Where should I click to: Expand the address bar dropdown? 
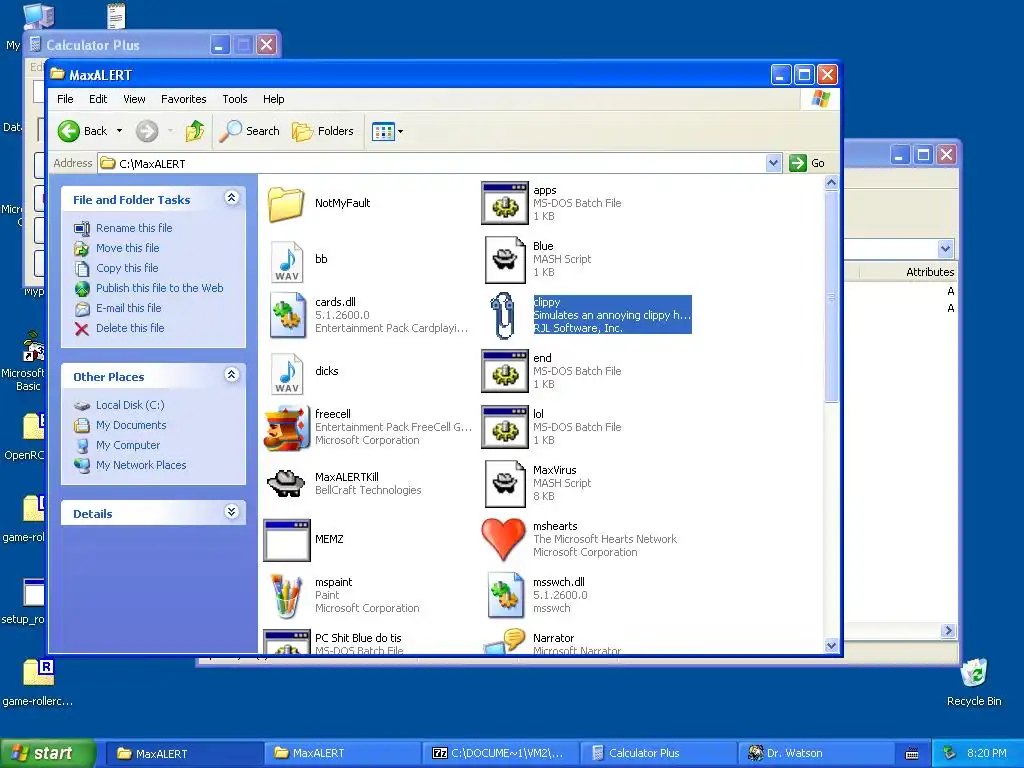click(x=773, y=163)
